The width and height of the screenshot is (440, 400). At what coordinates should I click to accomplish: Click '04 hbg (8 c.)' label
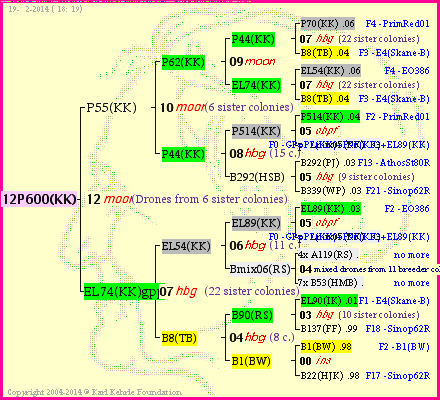tap(262, 337)
